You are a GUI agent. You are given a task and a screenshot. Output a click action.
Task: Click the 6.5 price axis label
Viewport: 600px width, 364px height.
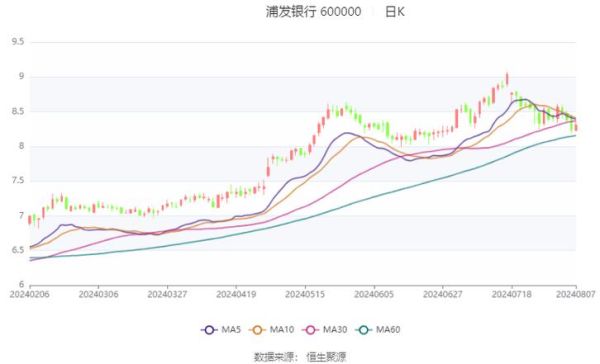pos(18,250)
